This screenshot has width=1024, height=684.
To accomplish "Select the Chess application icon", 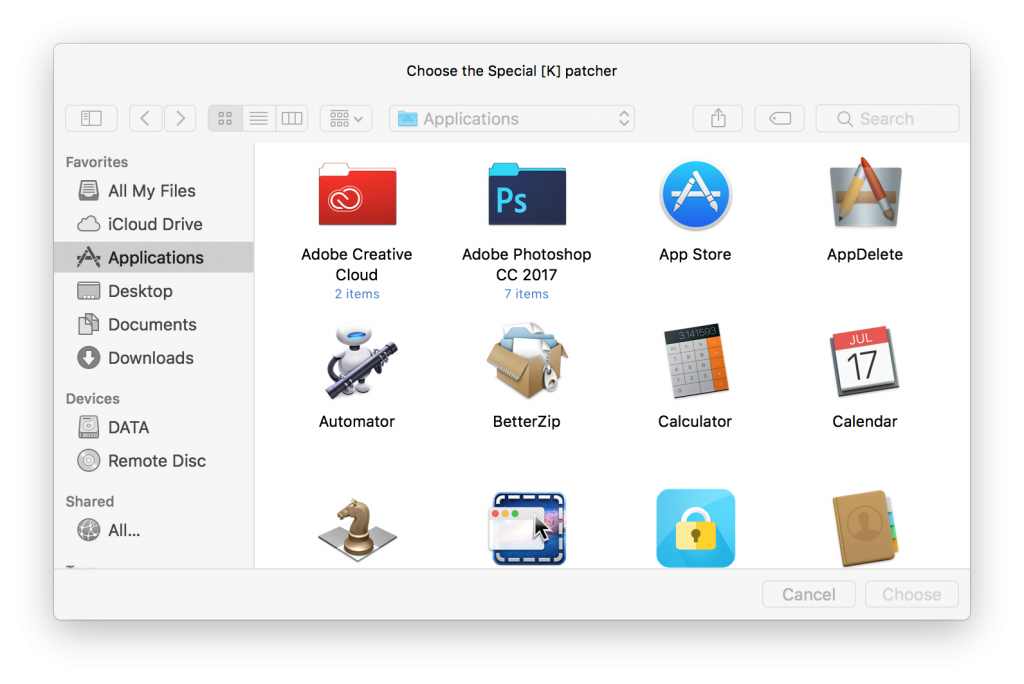I will 357,528.
